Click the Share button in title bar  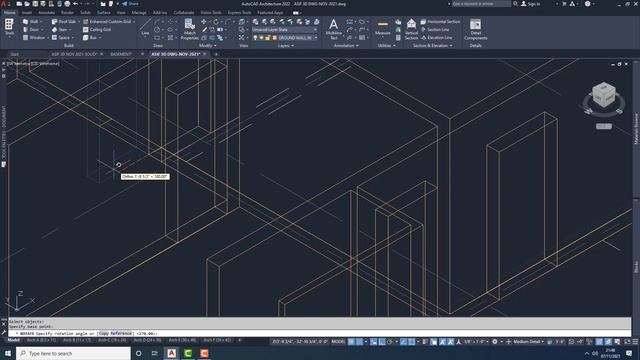pos(130,4)
